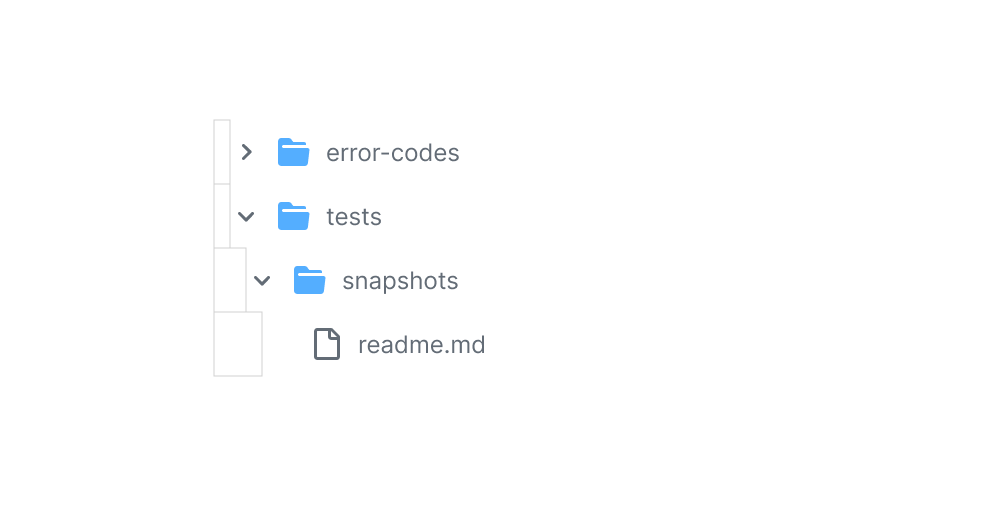
Task: Highlight the file icon next to readme.md
Action: click(326, 344)
